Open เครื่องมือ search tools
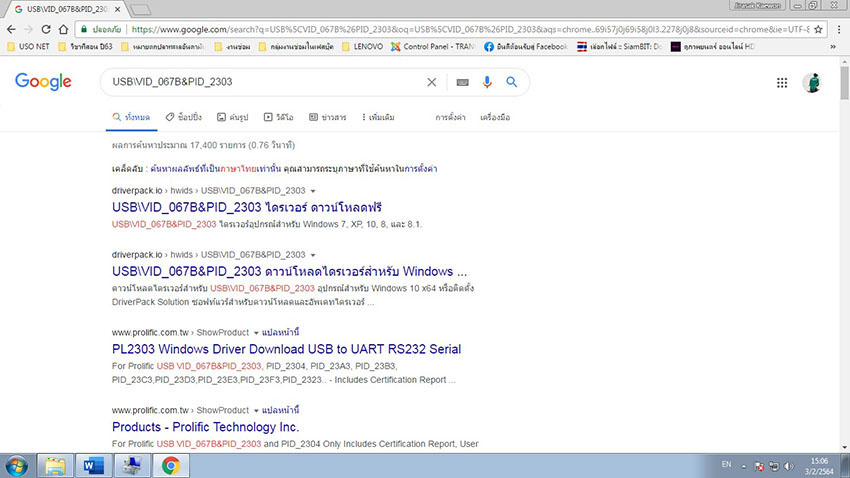Viewport: 850px width, 478px height. click(x=495, y=117)
